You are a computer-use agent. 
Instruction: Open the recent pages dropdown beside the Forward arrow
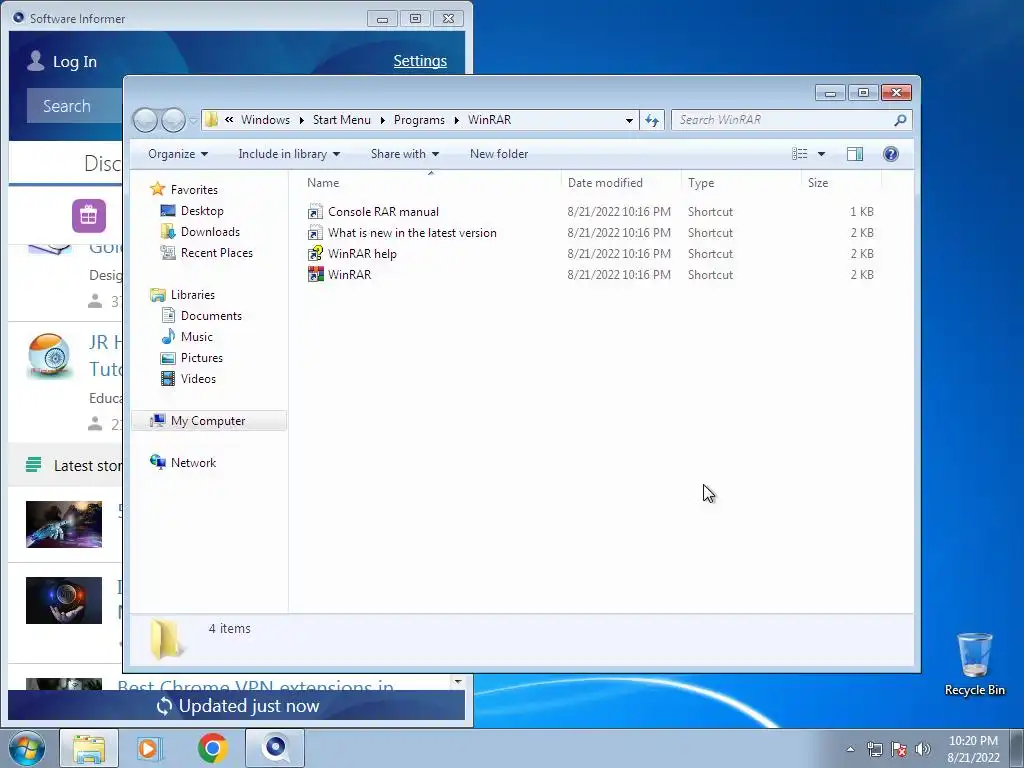click(193, 121)
